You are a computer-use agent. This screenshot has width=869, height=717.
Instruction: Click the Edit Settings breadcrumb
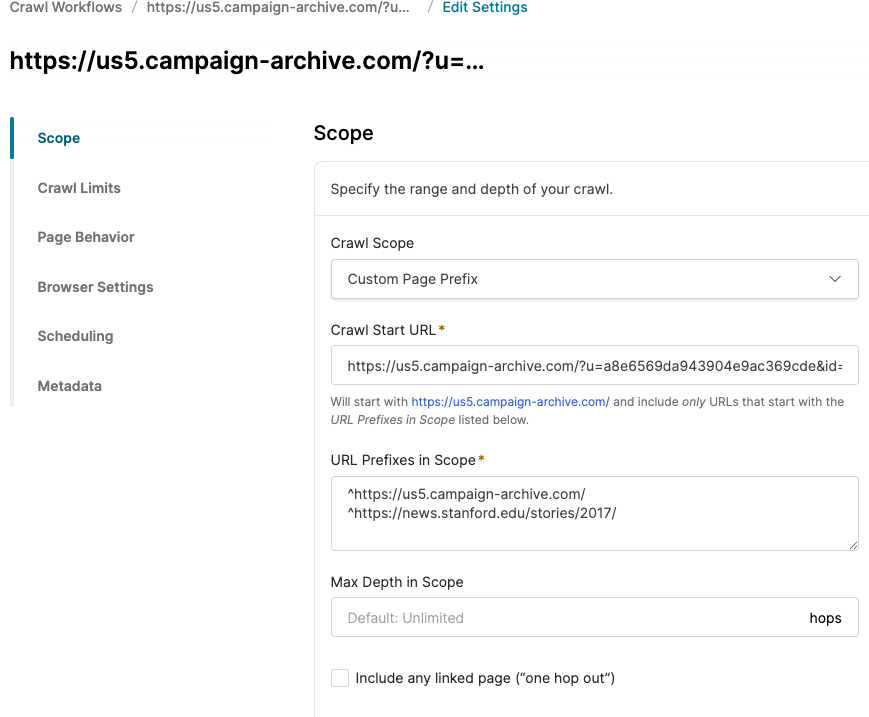pos(485,7)
